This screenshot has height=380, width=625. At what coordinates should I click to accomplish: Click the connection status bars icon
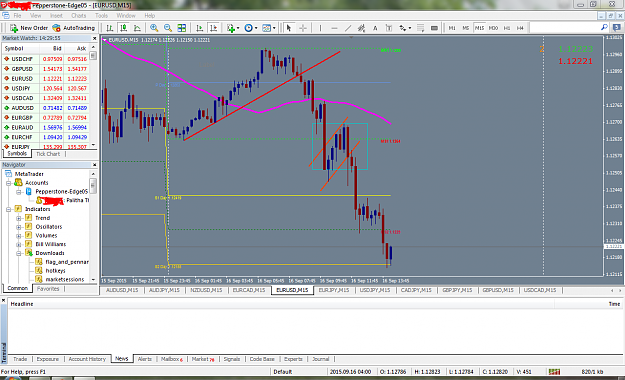click(x=554, y=372)
